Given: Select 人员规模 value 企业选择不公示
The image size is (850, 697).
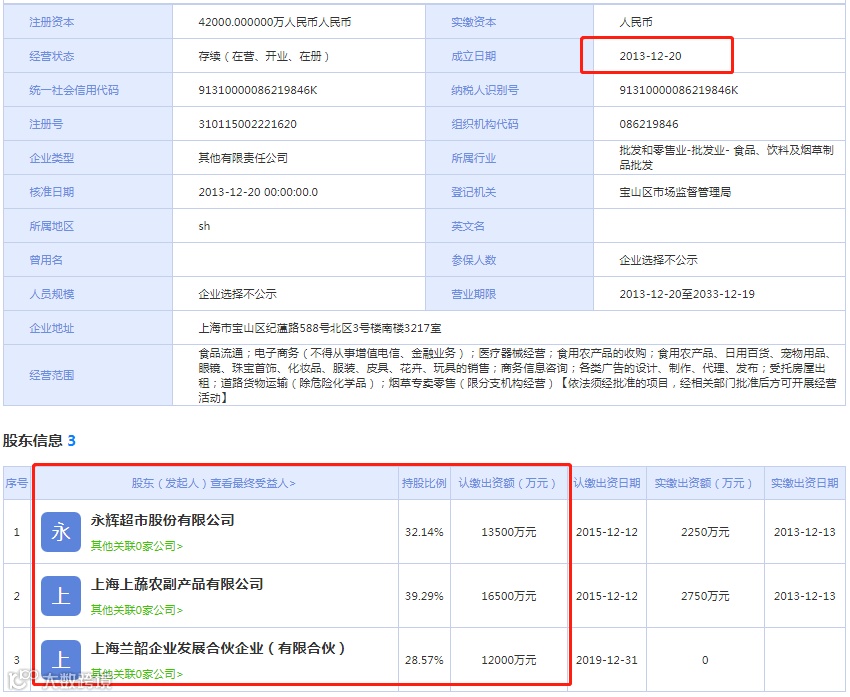Looking at the screenshot, I should 237,294.
